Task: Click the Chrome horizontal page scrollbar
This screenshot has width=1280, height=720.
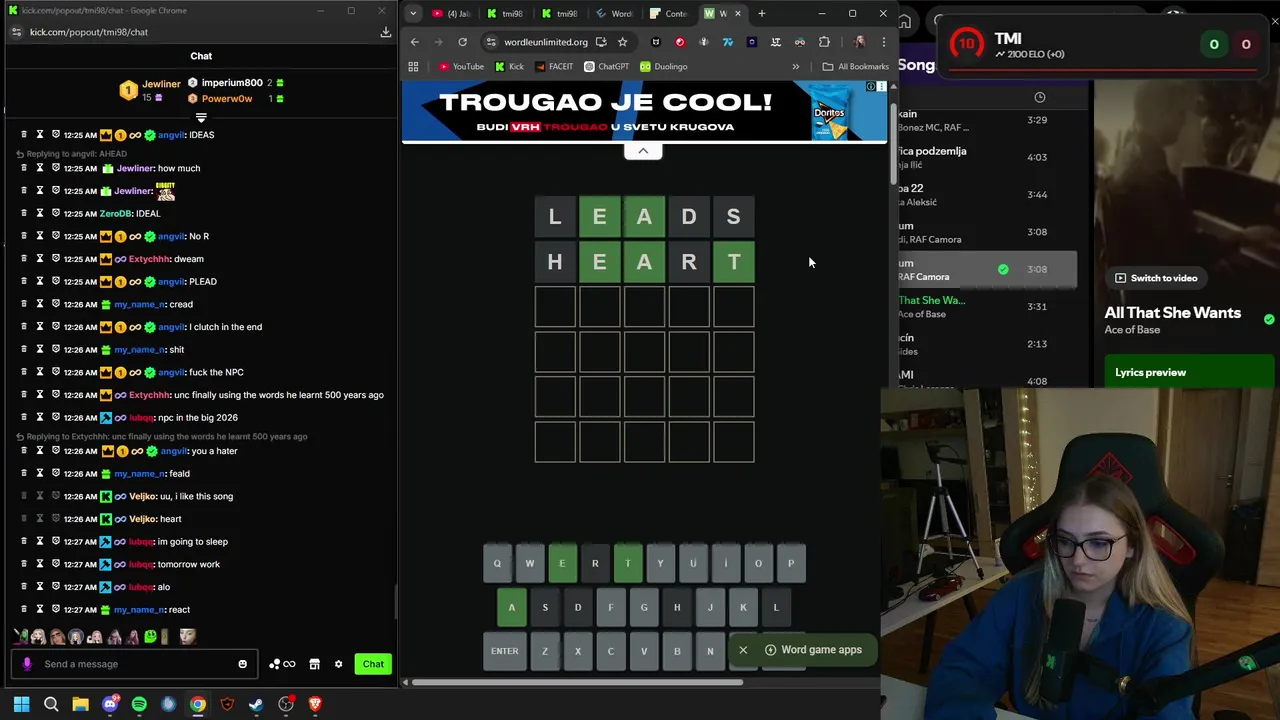Action: coord(575,683)
